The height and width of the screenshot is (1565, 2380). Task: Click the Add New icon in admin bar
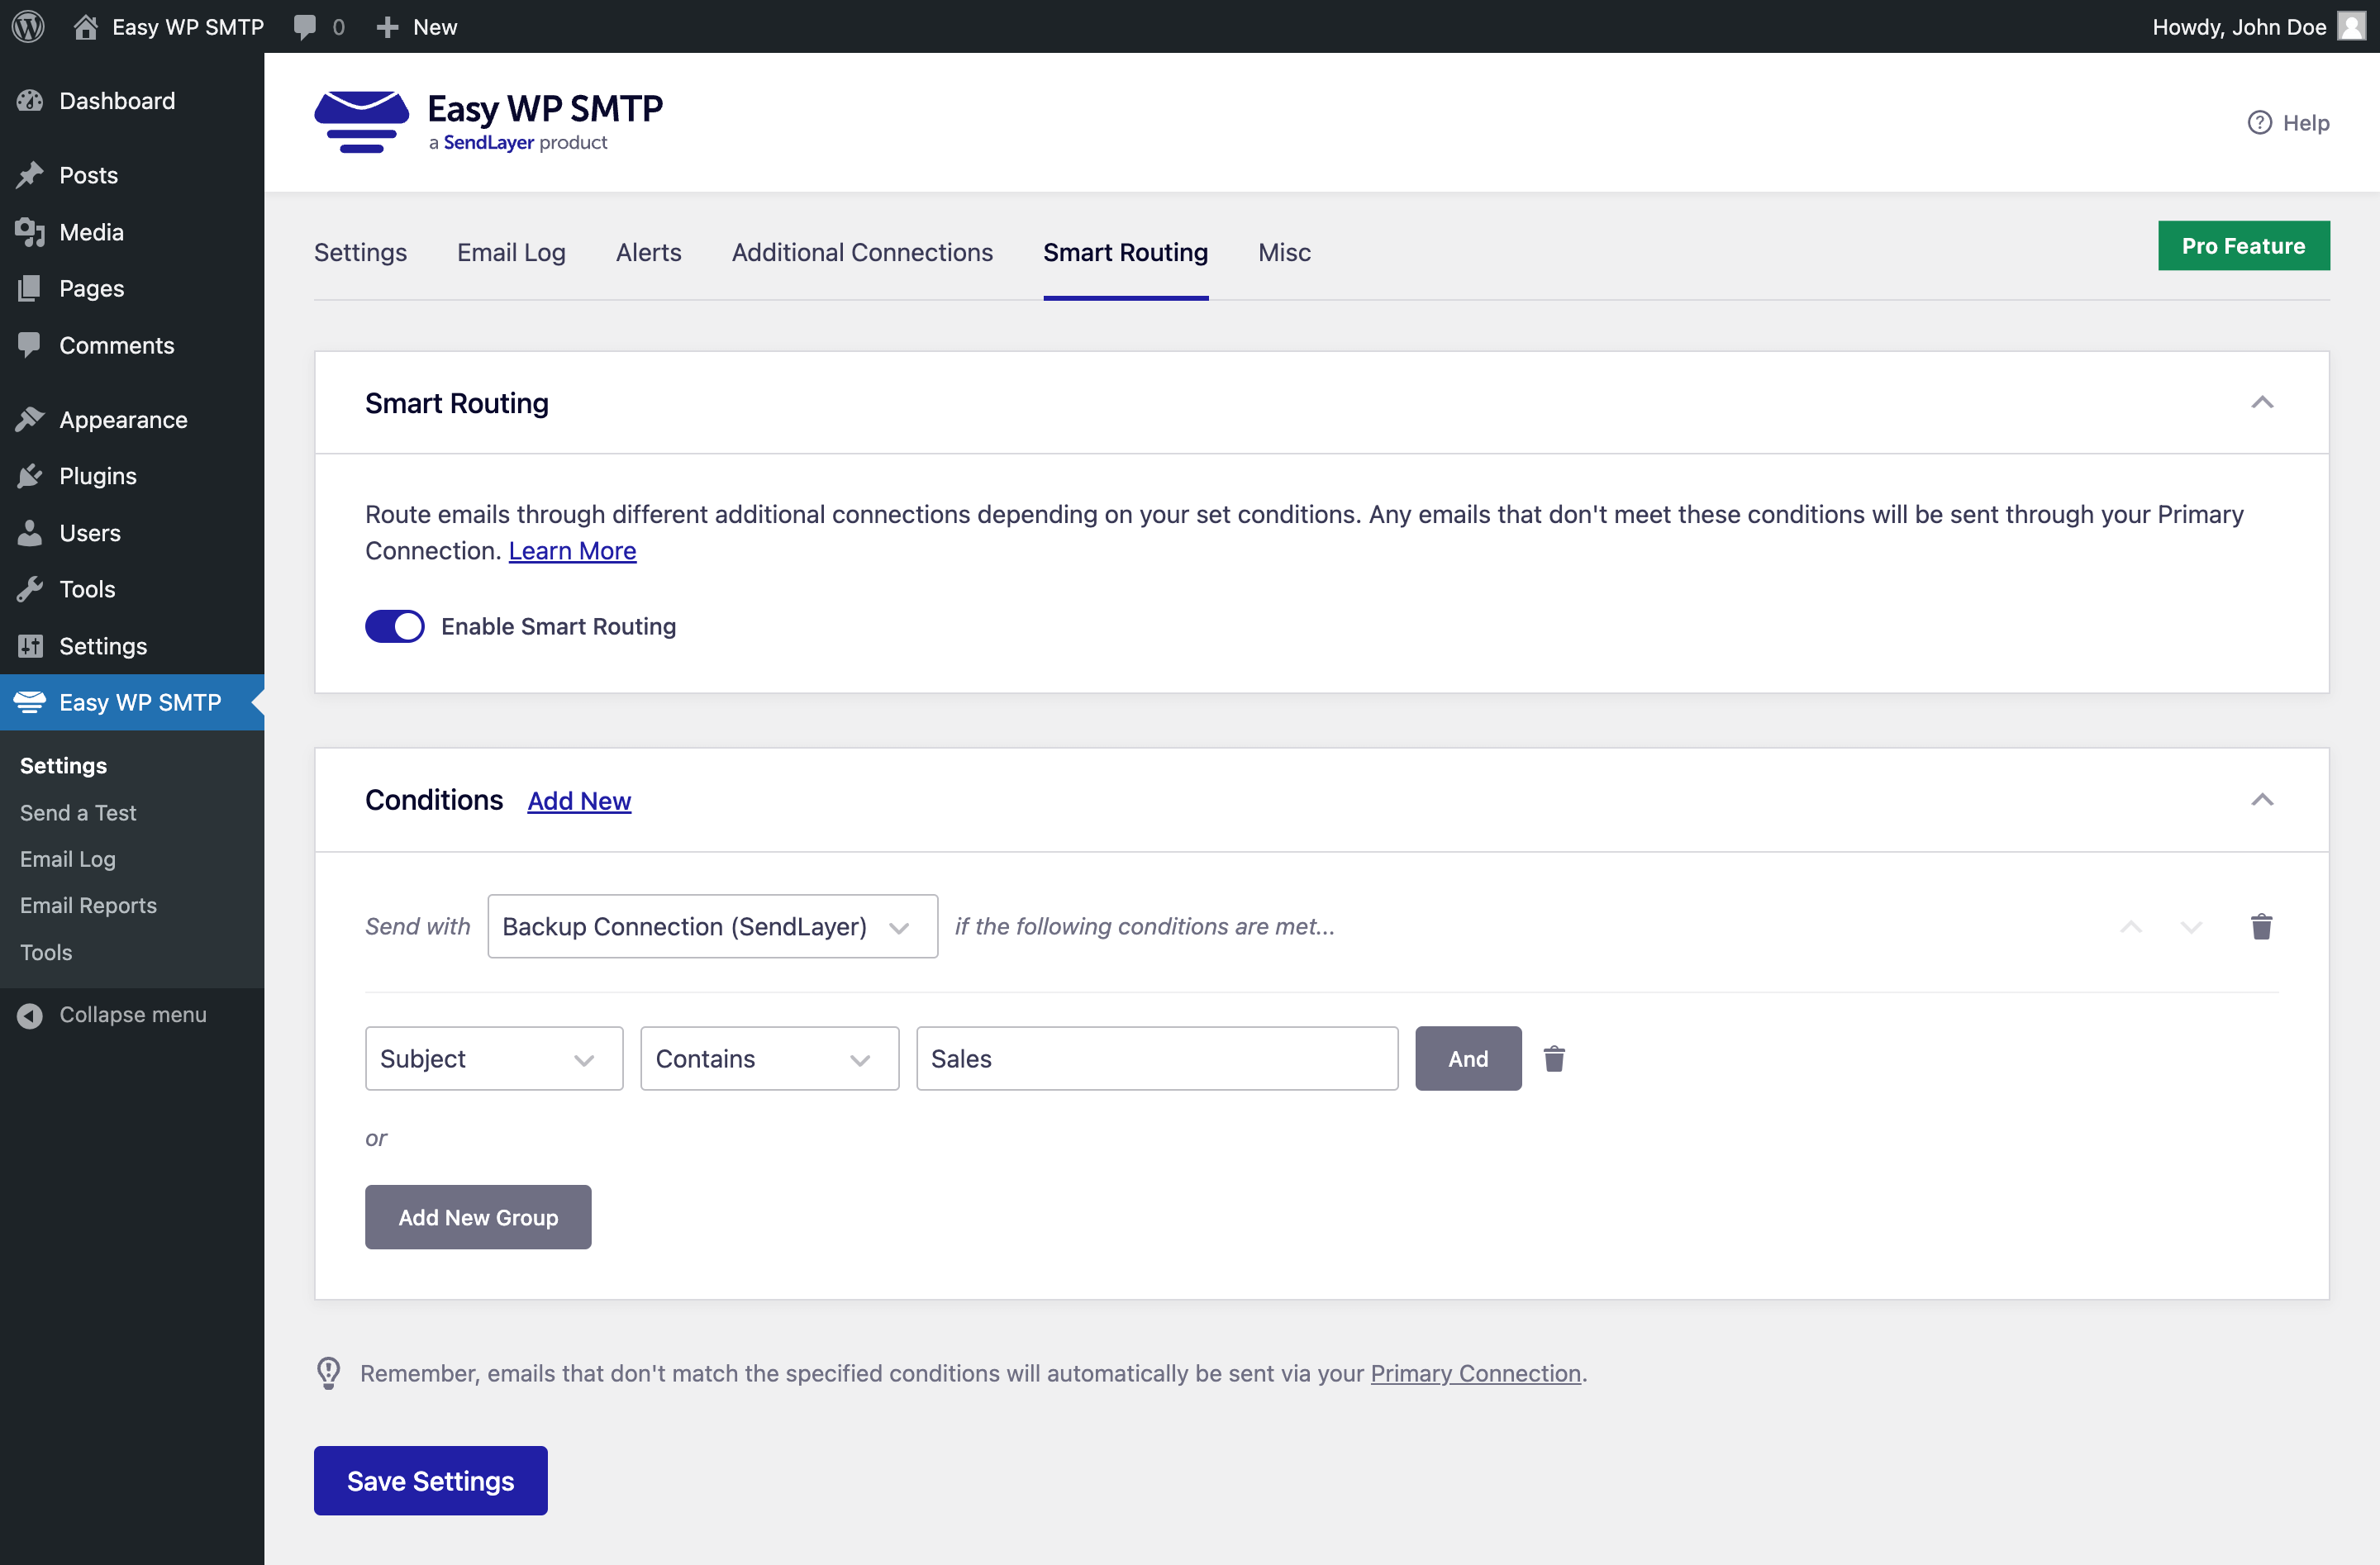388,26
